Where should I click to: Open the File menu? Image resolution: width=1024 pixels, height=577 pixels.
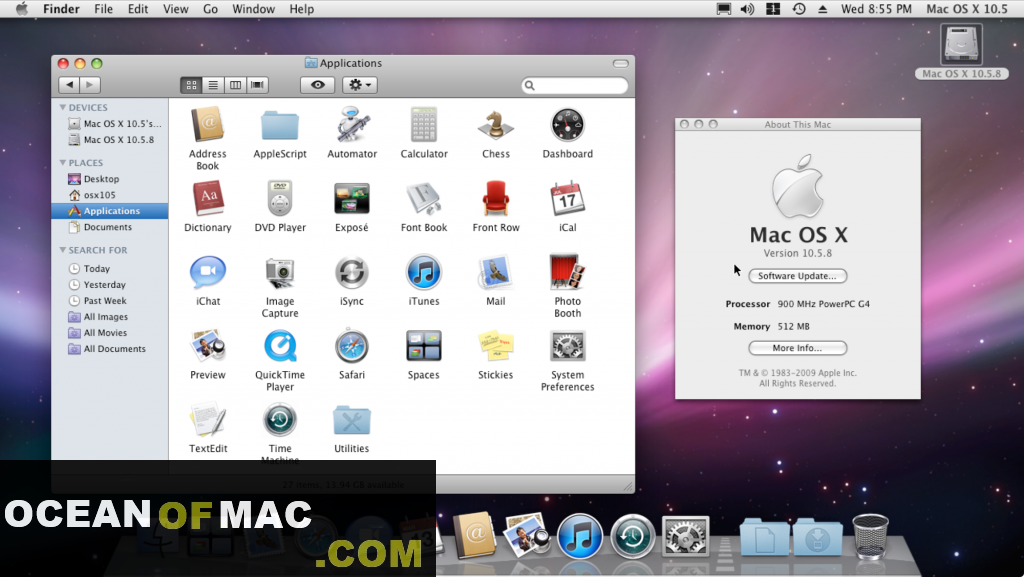coord(103,8)
